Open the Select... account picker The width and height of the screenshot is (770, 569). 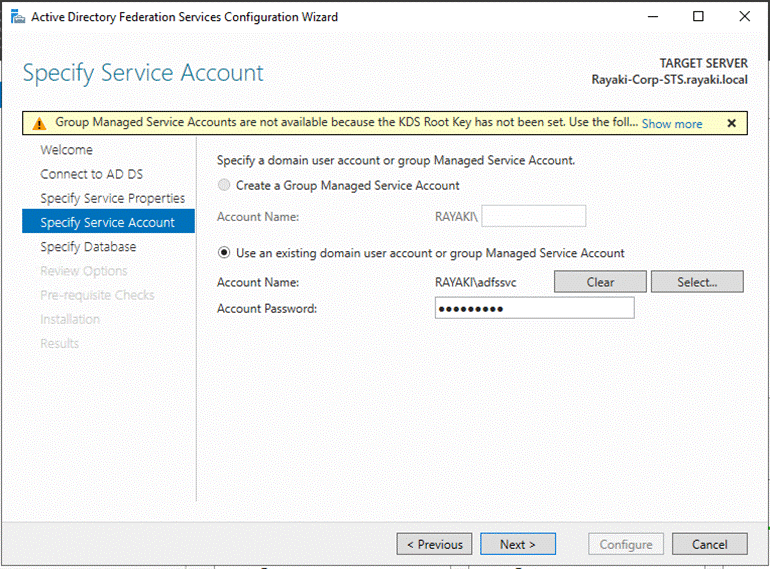[x=697, y=282]
